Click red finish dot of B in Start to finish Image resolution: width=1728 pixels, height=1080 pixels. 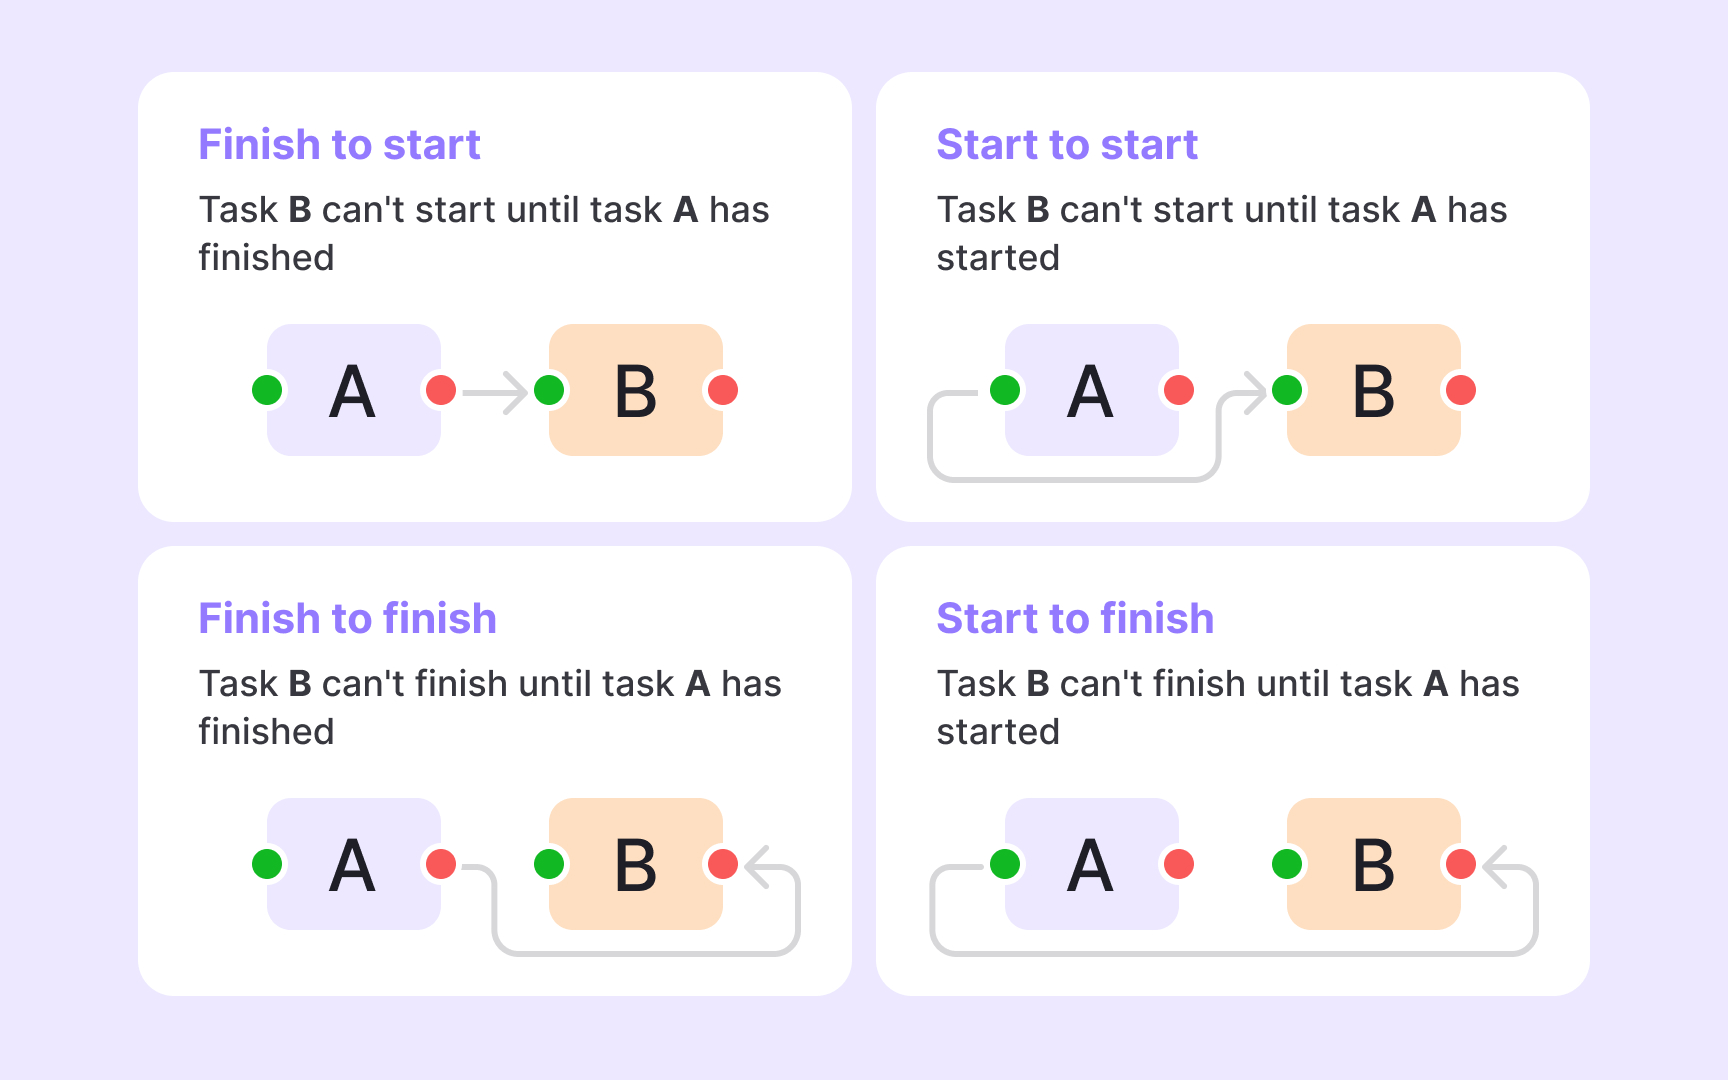point(1461,864)
